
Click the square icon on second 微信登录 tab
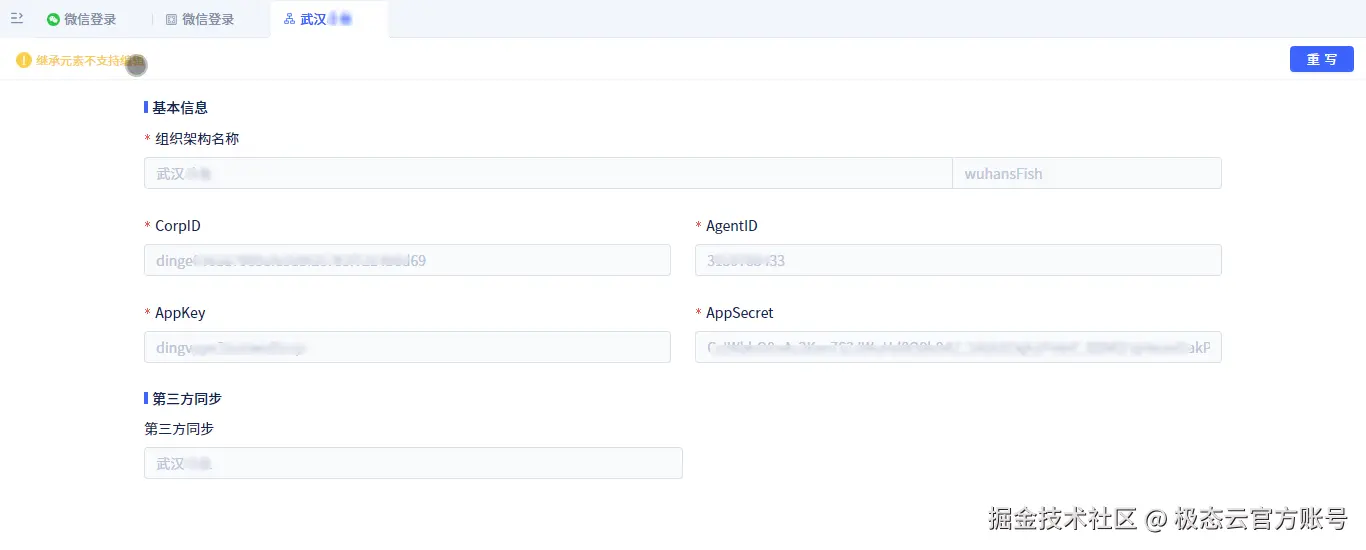171,19
